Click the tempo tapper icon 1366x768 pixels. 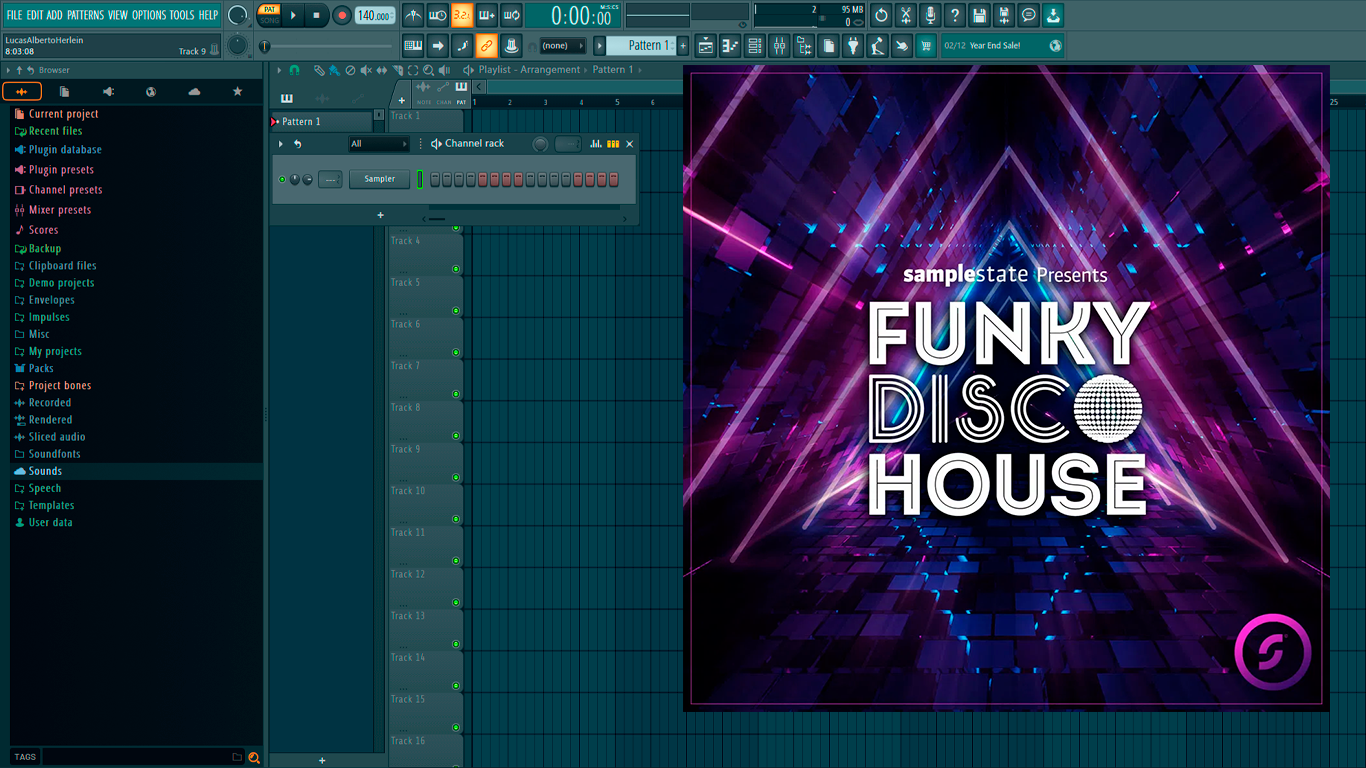877,46
